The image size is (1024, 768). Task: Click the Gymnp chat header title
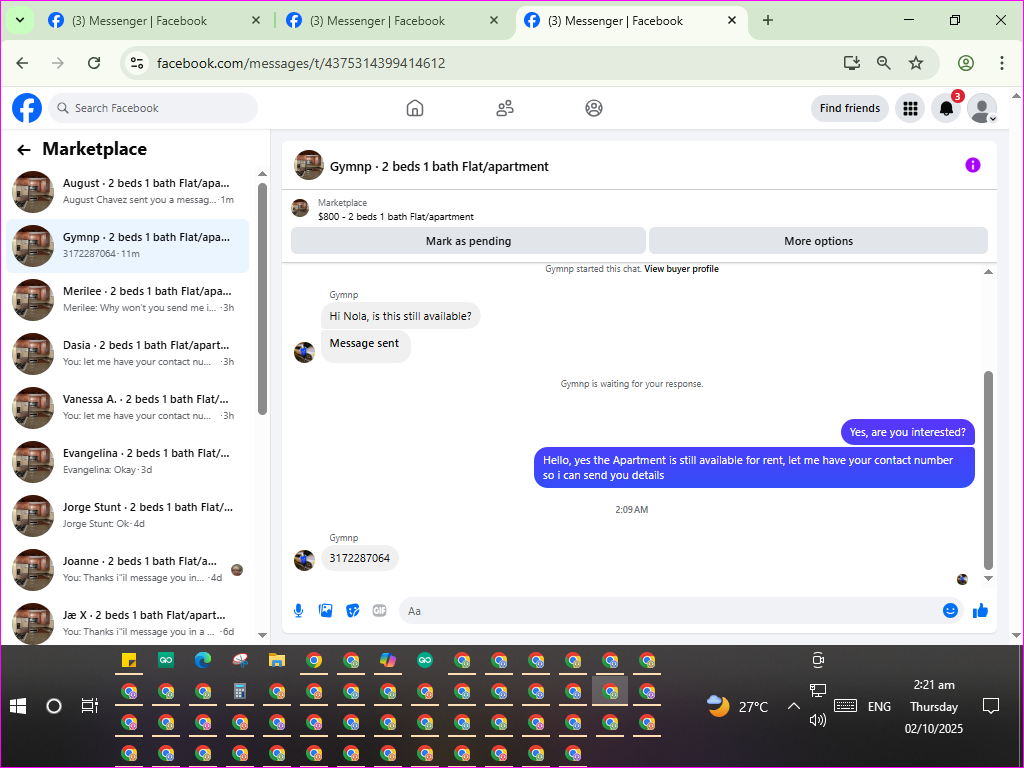click(439, 167)
